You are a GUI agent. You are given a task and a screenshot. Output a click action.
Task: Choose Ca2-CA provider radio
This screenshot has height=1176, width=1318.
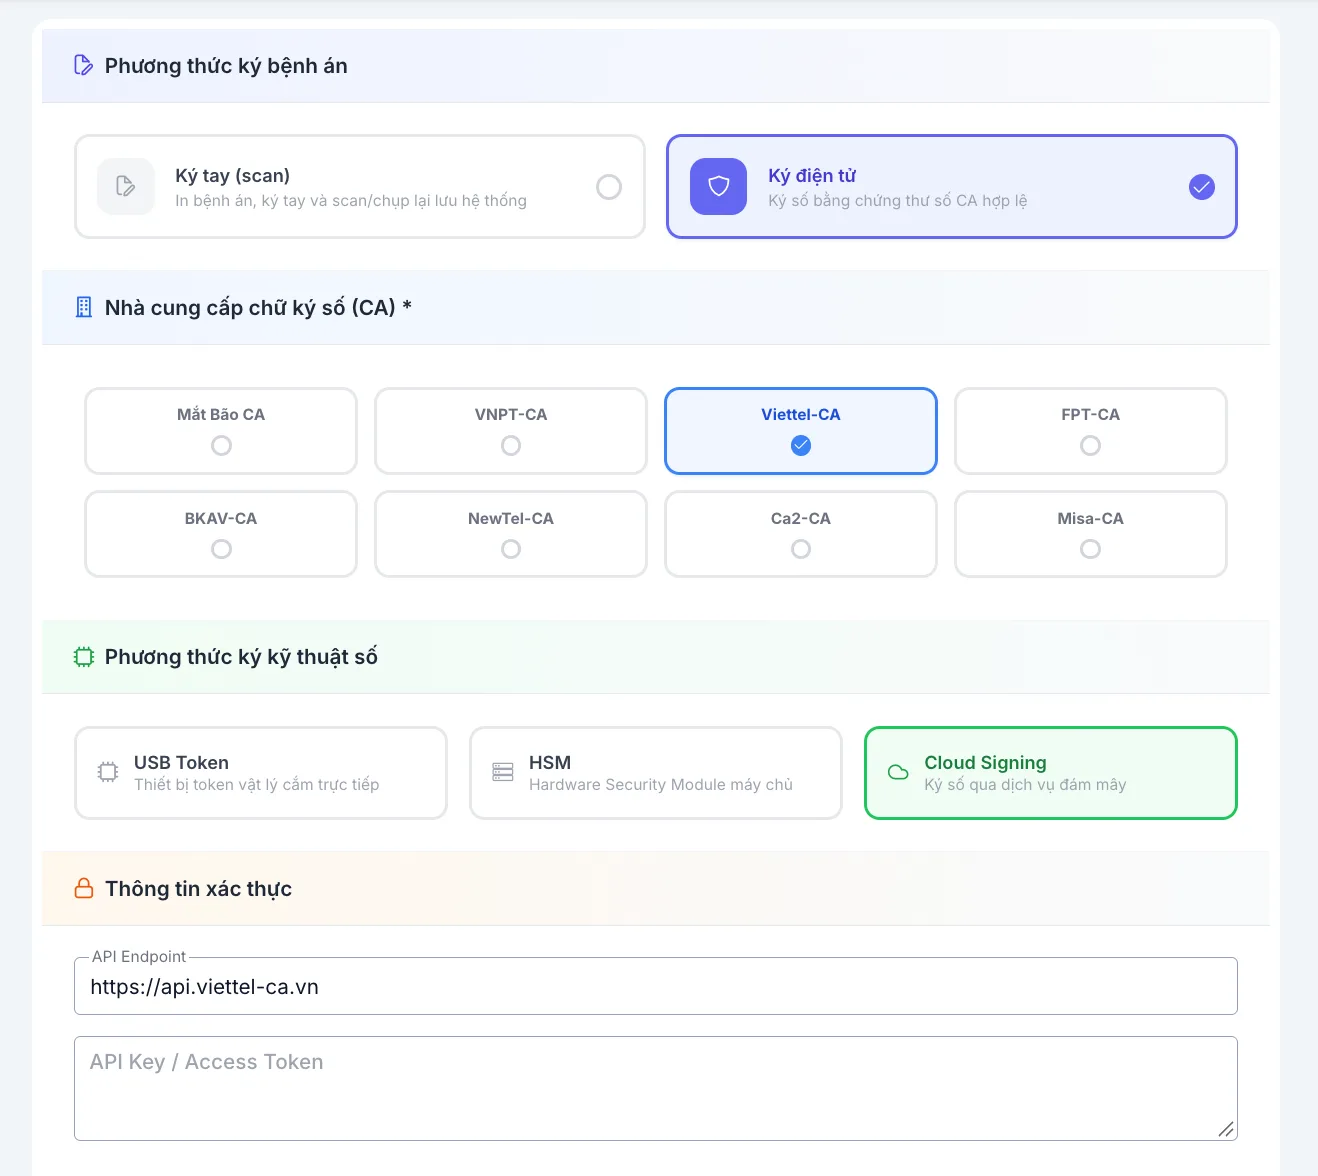pos(801,549)
